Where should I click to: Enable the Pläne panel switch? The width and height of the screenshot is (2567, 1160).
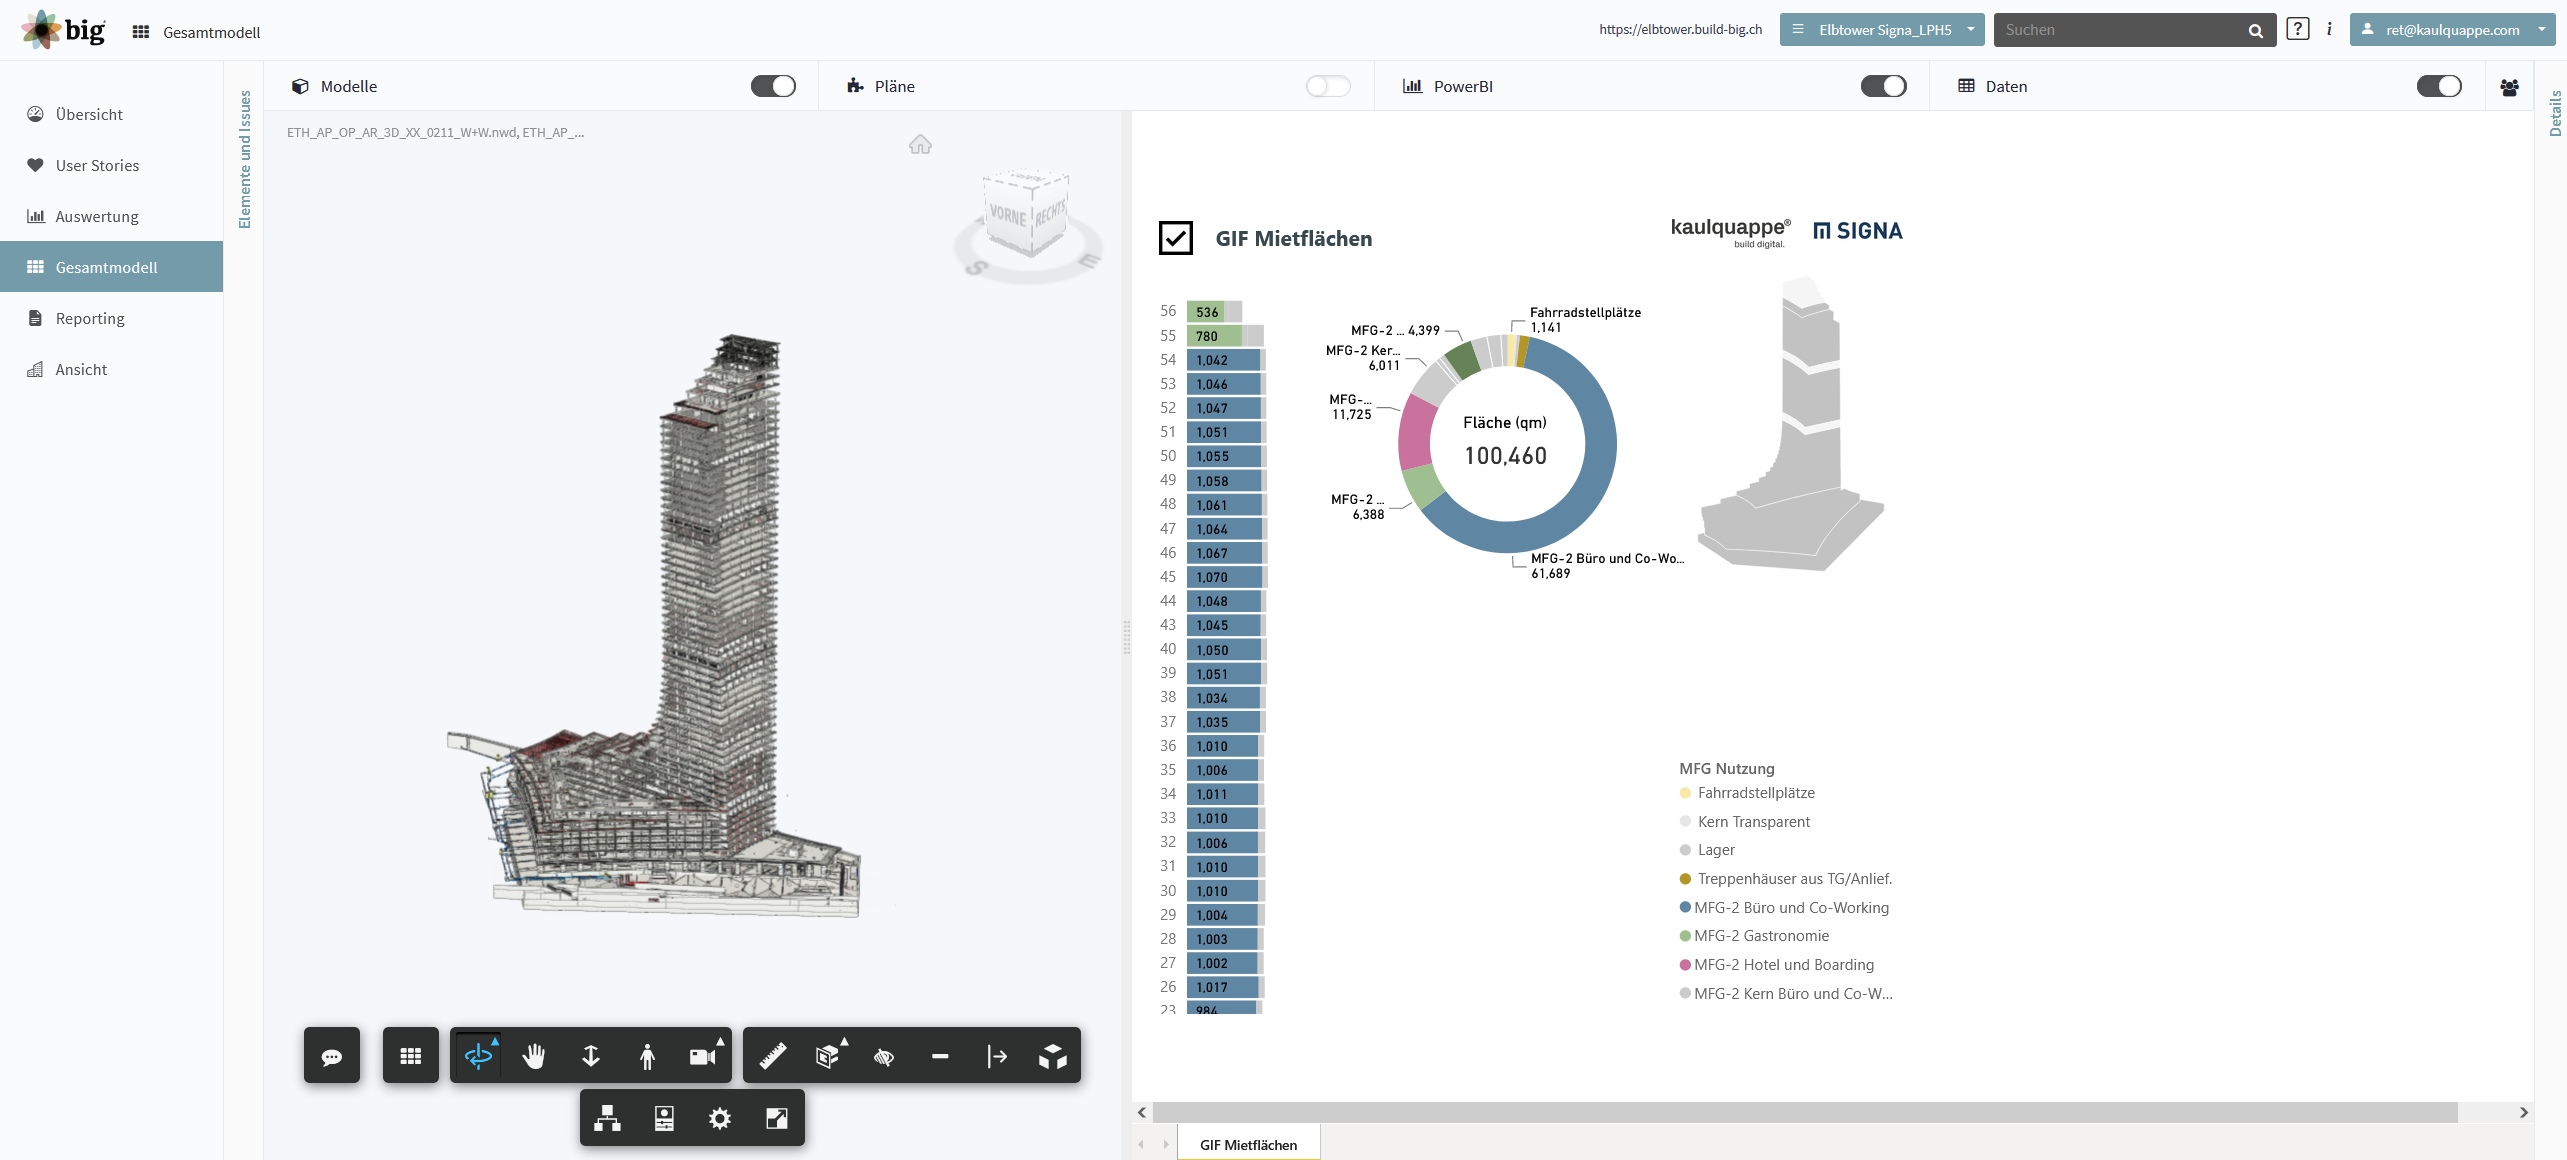pyautogui.click(x=1329, y=86)
